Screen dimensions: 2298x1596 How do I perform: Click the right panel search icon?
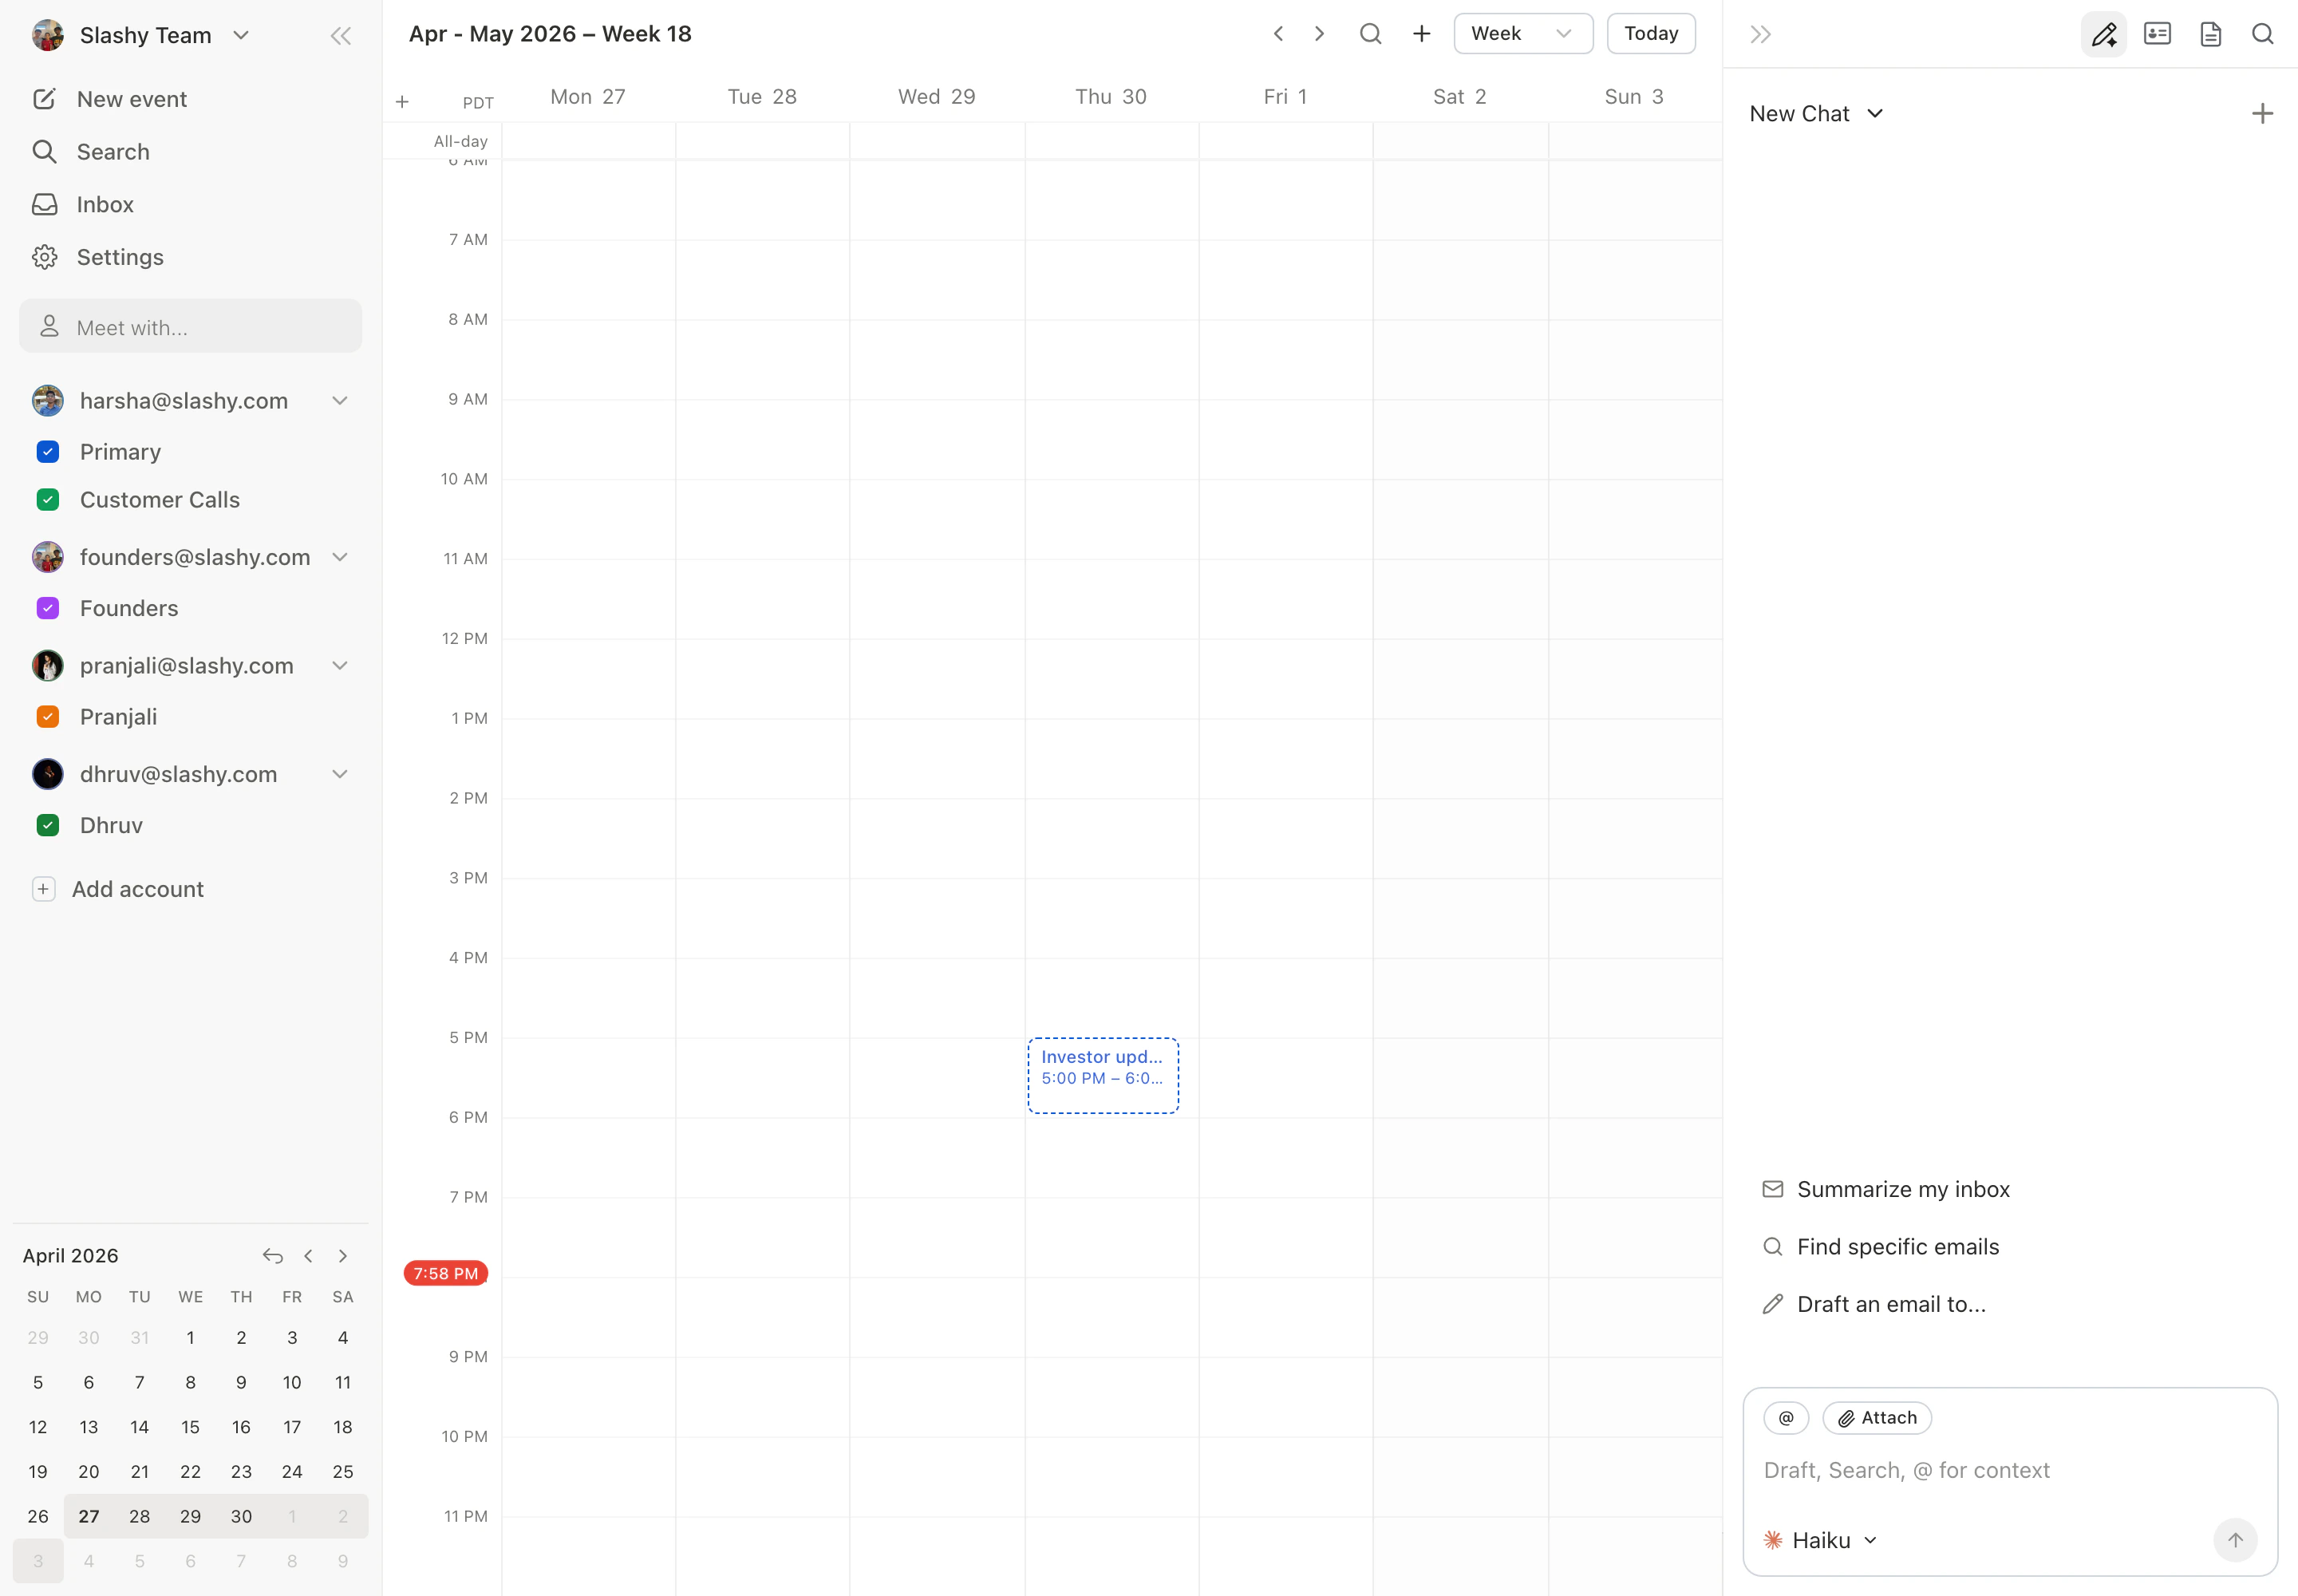[x=2262, y=35]
